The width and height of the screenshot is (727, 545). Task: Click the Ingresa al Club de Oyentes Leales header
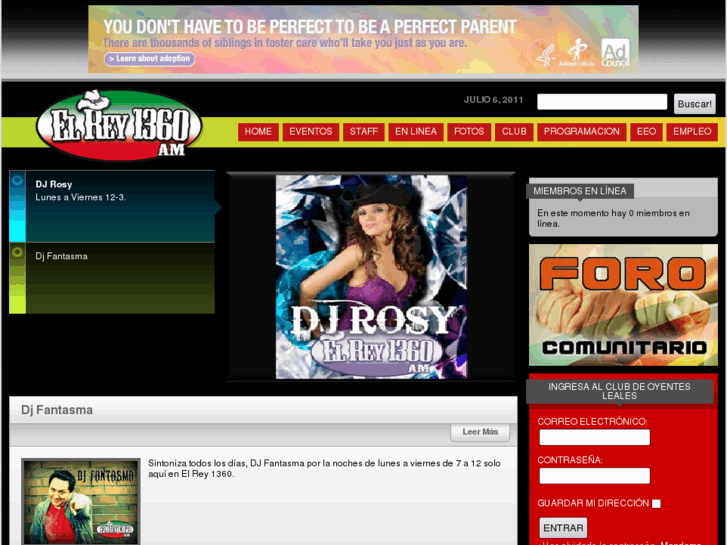(x=619, y=391)
